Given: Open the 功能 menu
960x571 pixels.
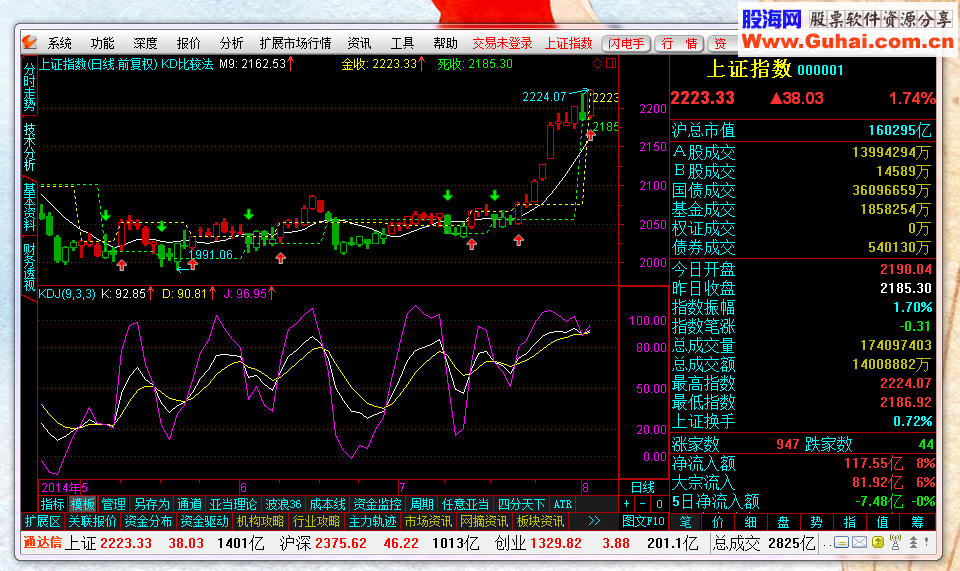Looking at the screenshot, I should (102, 43).
